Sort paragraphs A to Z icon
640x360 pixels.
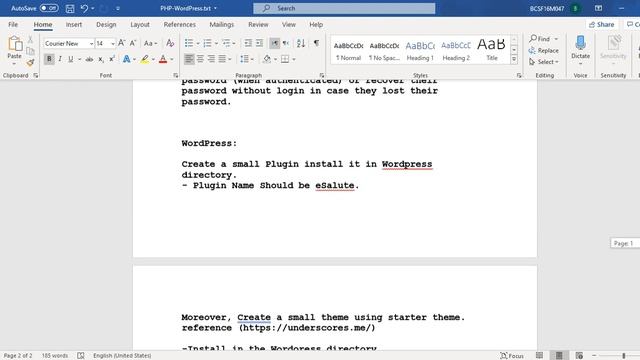point(301,43)
